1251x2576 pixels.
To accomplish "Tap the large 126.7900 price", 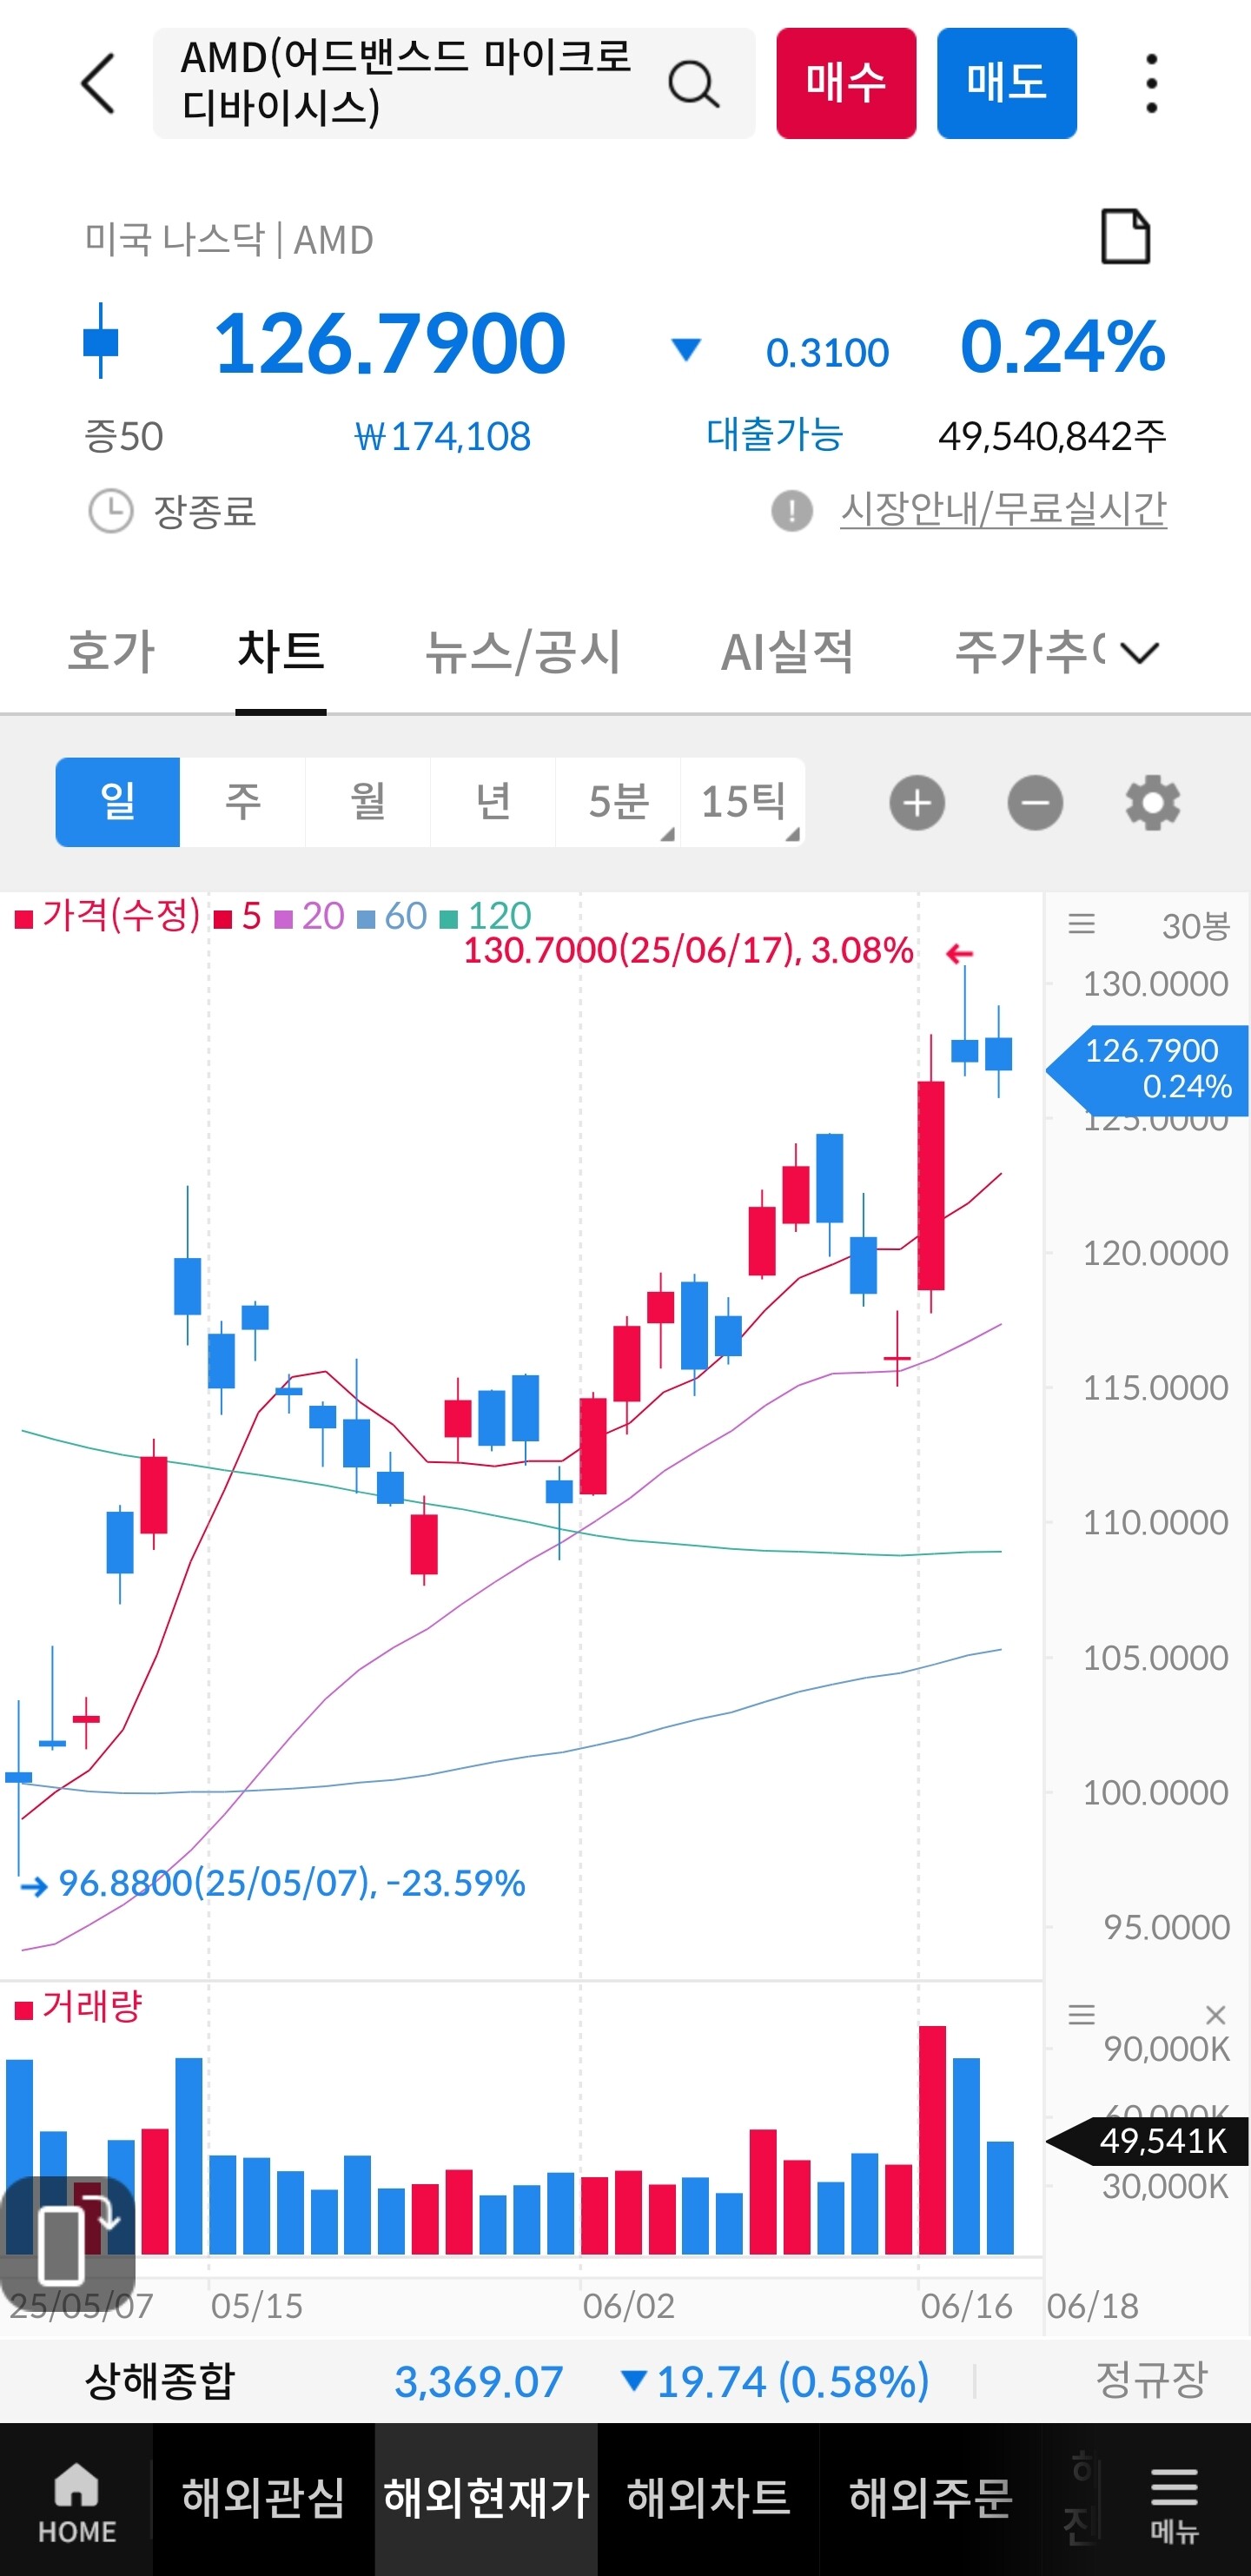I will tap(390, 344).
